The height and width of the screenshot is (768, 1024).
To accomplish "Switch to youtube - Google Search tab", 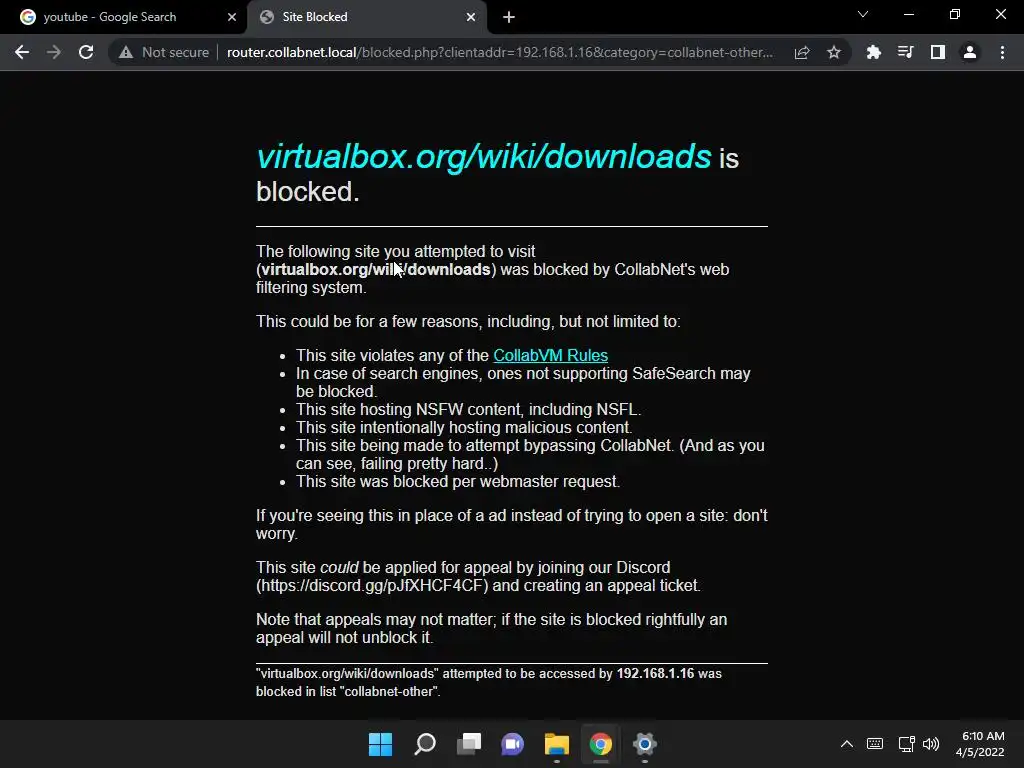I will click(123, 17).
